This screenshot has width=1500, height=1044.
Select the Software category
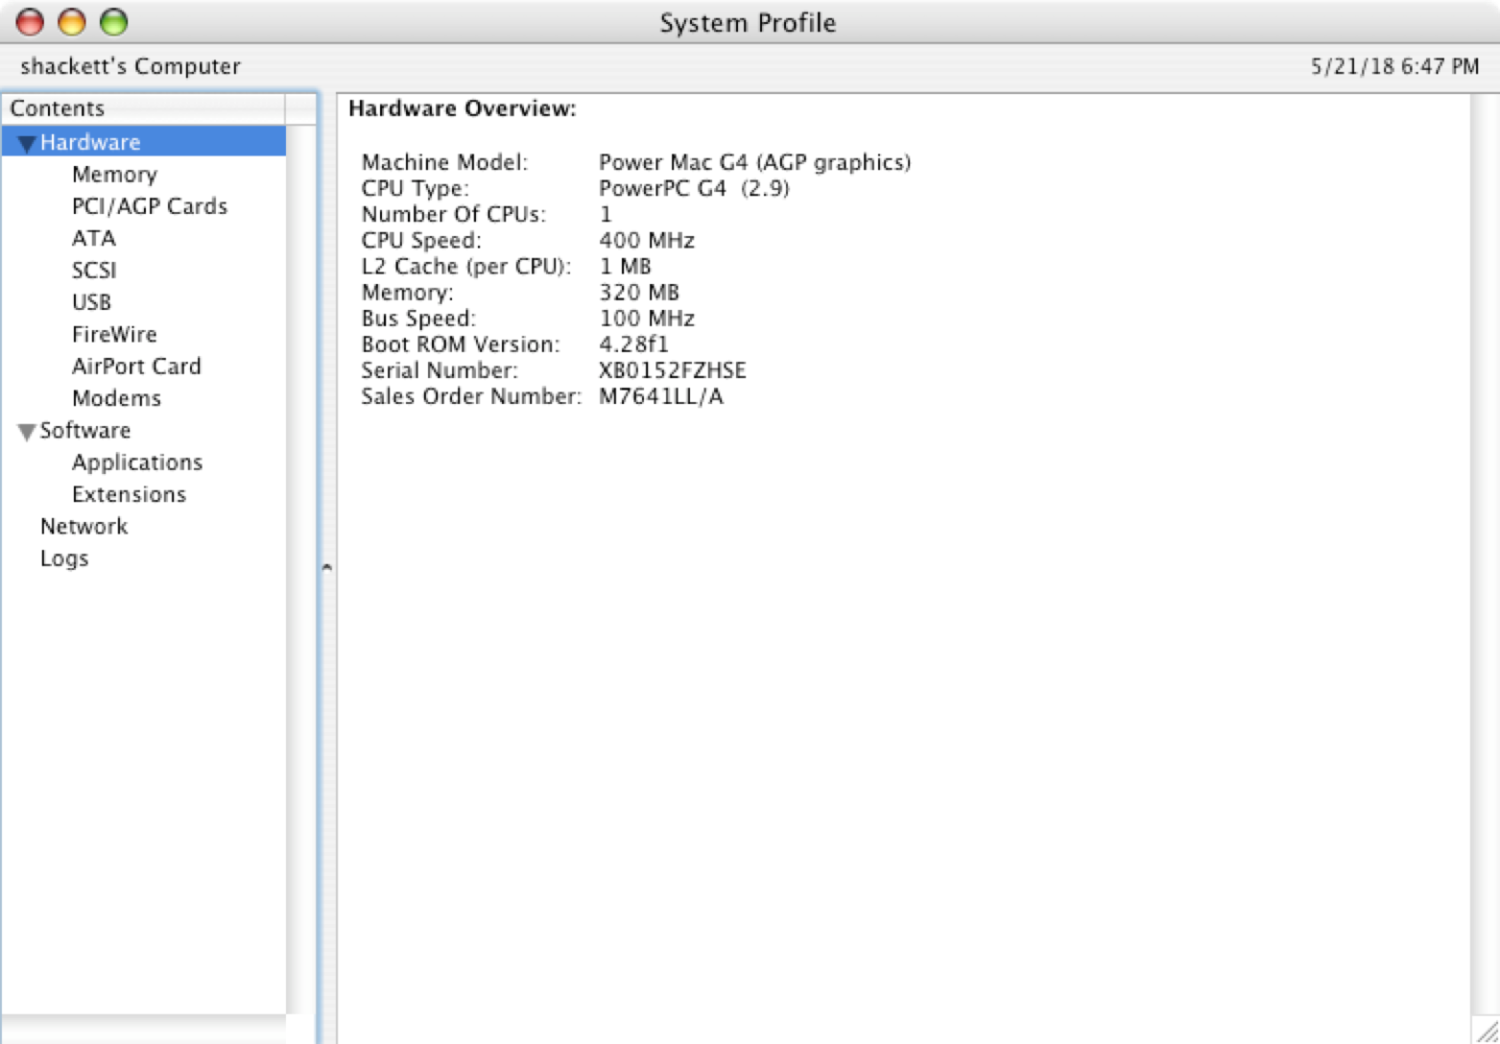[x=85, y=430]
